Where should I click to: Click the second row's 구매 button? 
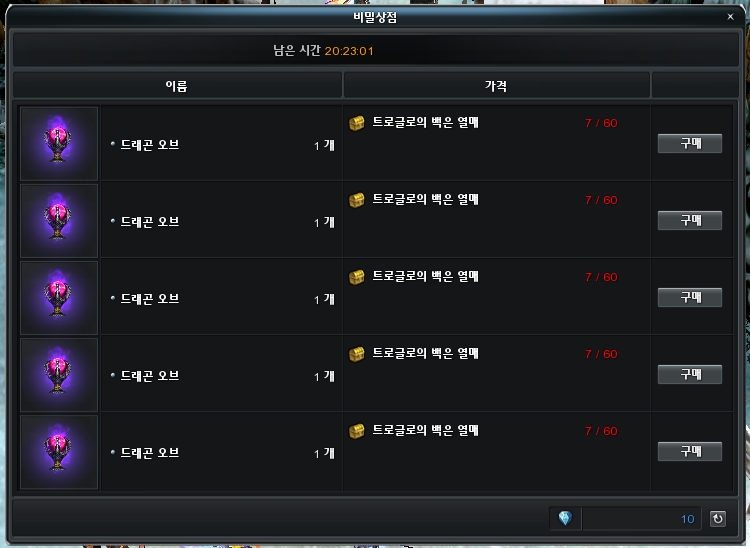click(690, 220)
